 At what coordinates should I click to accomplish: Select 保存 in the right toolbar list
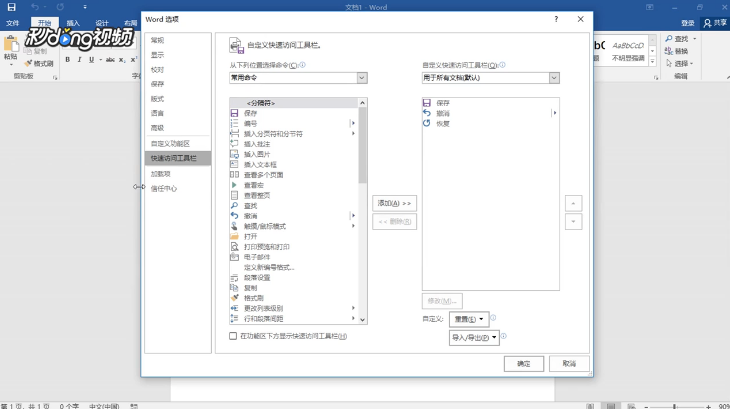490,103
